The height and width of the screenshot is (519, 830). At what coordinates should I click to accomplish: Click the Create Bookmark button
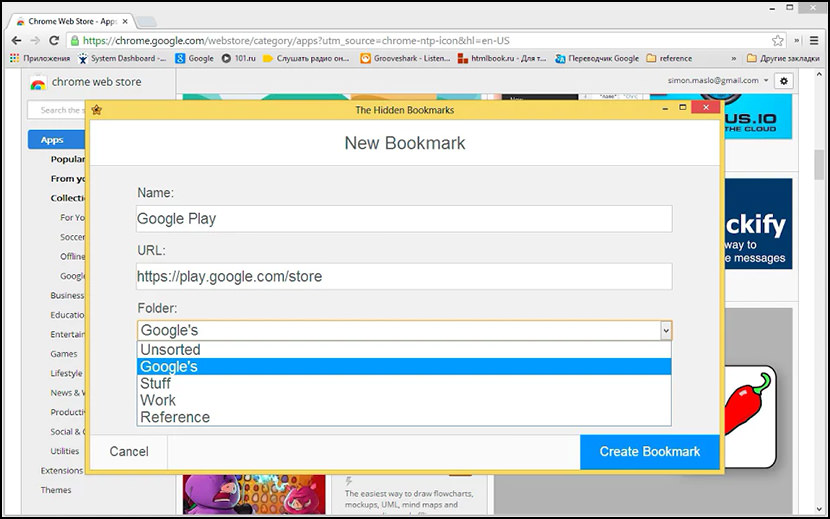click(649, 452)
